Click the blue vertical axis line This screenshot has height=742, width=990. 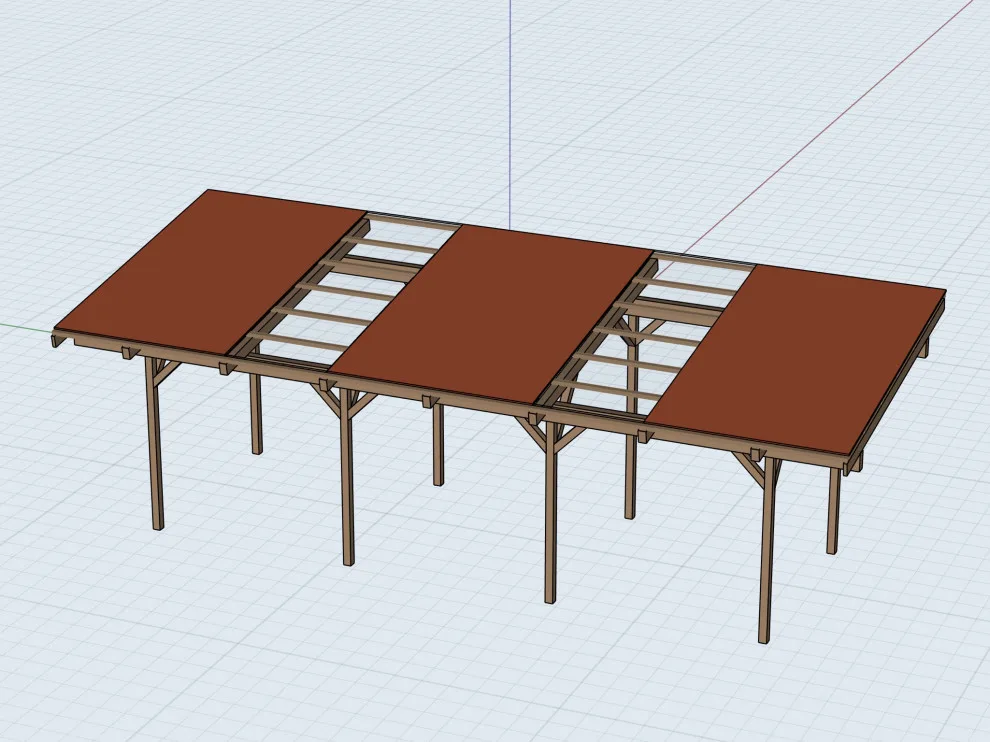pyautogui.click(x=510, y=114)
